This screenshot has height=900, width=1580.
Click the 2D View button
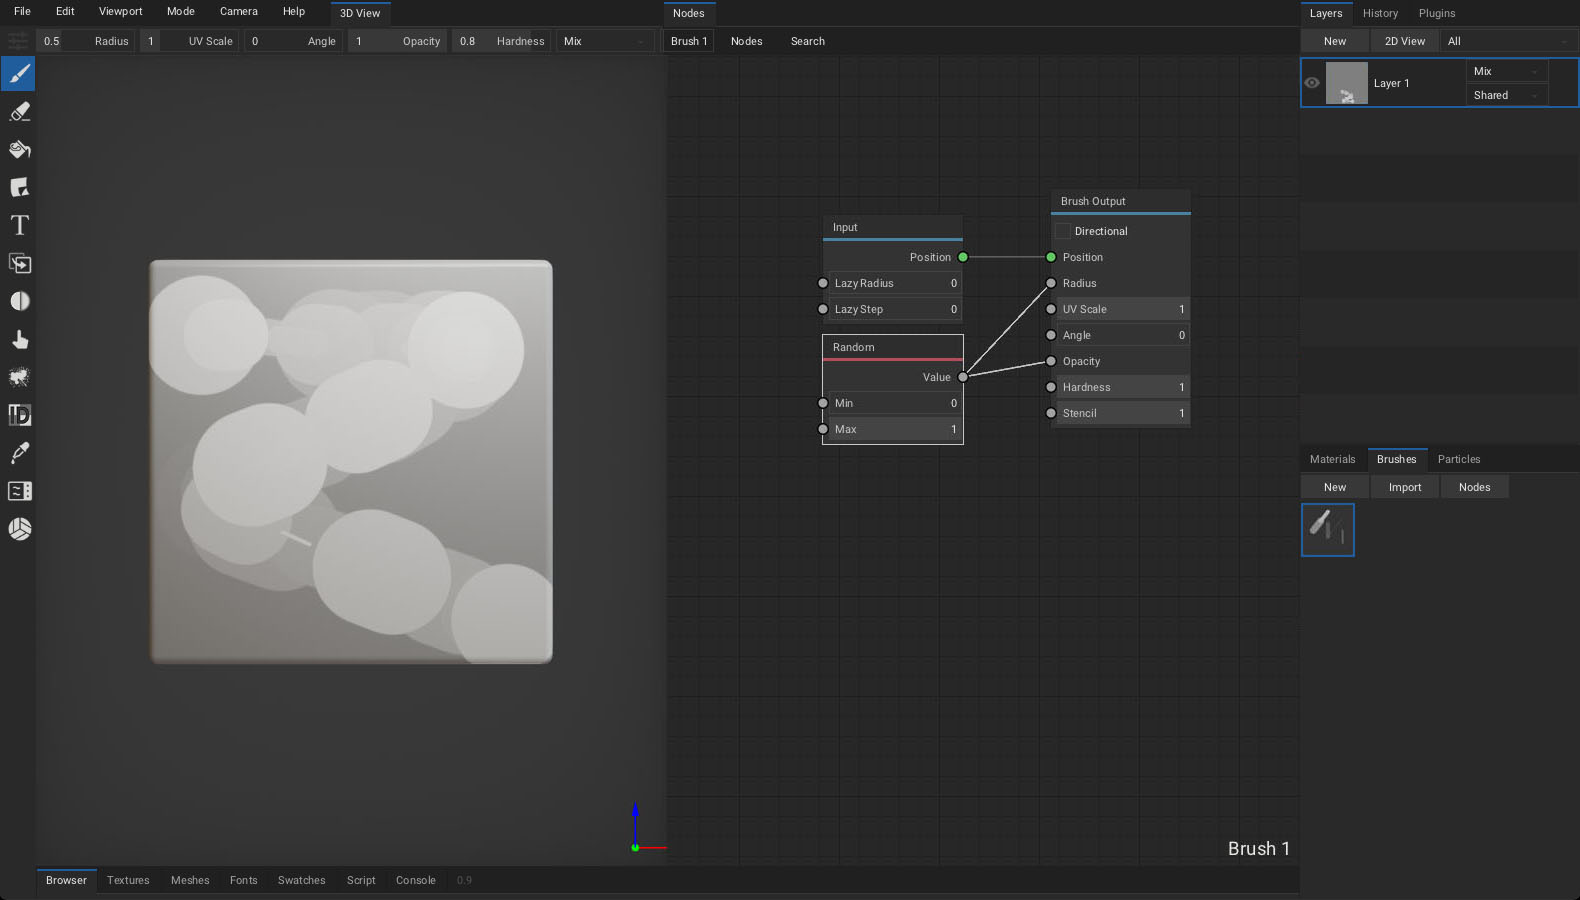[x=1404, y=41]
